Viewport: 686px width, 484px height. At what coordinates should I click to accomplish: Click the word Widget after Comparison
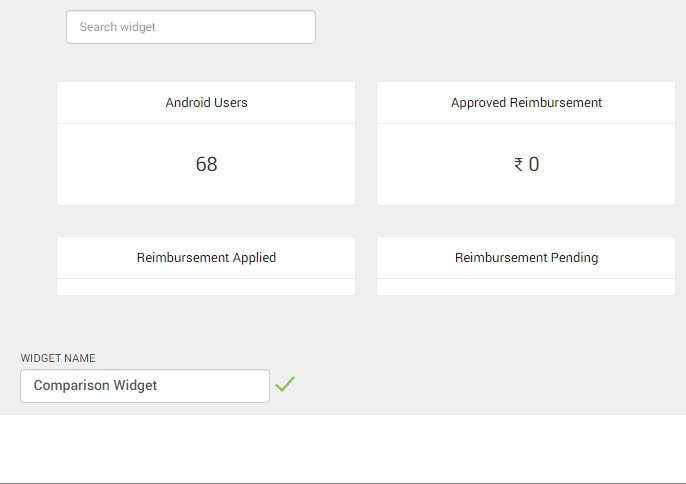(135, 386)
